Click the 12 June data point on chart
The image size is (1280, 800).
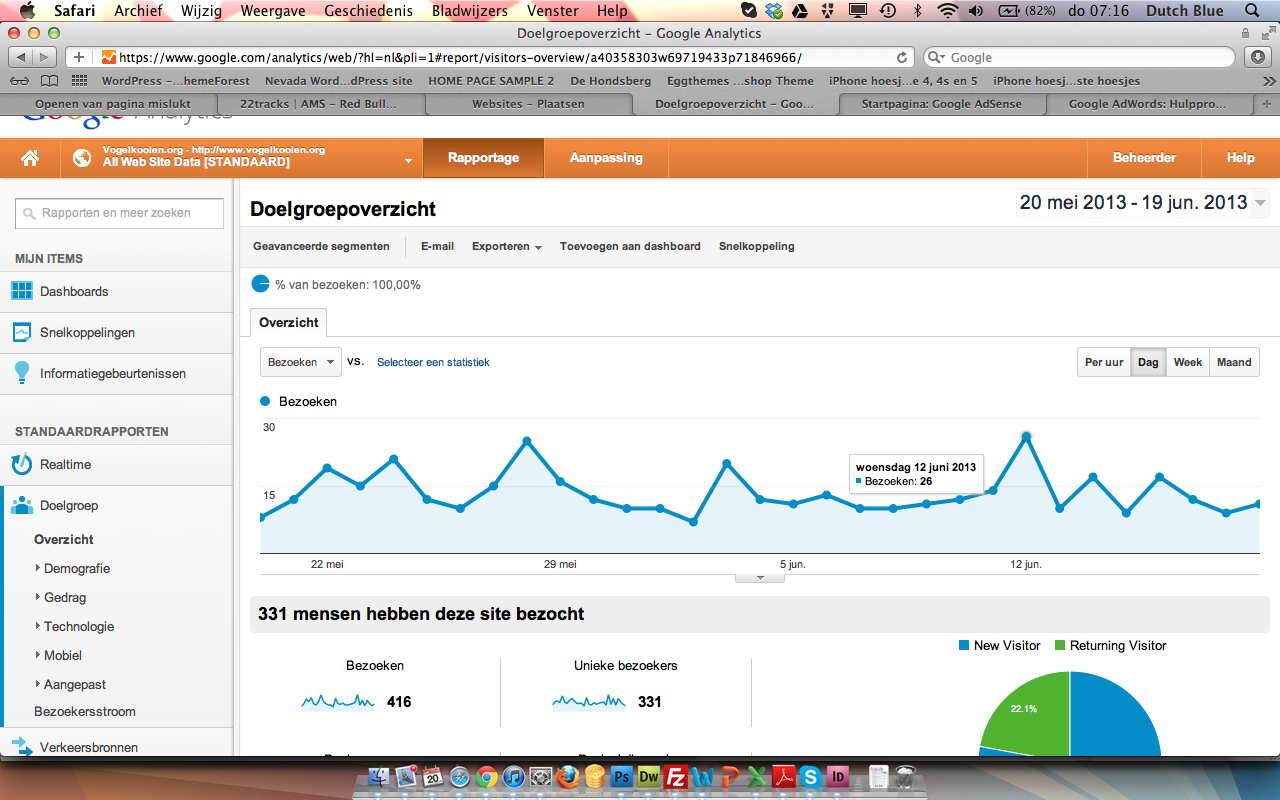(x=1026, y=436)
